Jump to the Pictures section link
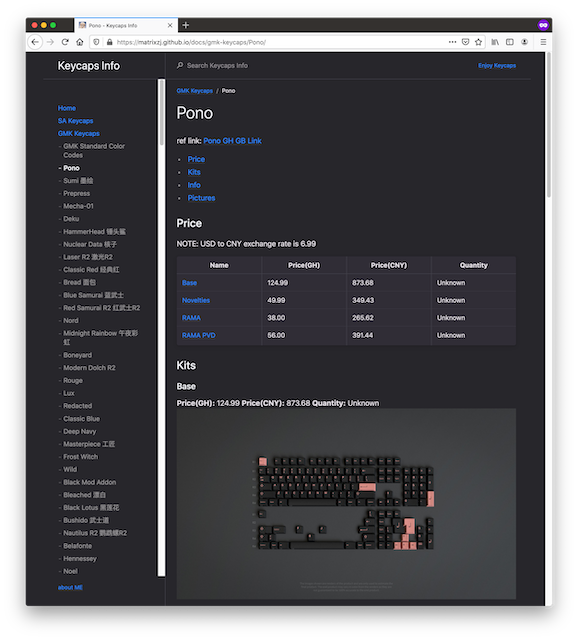This screenshot has width=578, height=640. coord(201,198)
